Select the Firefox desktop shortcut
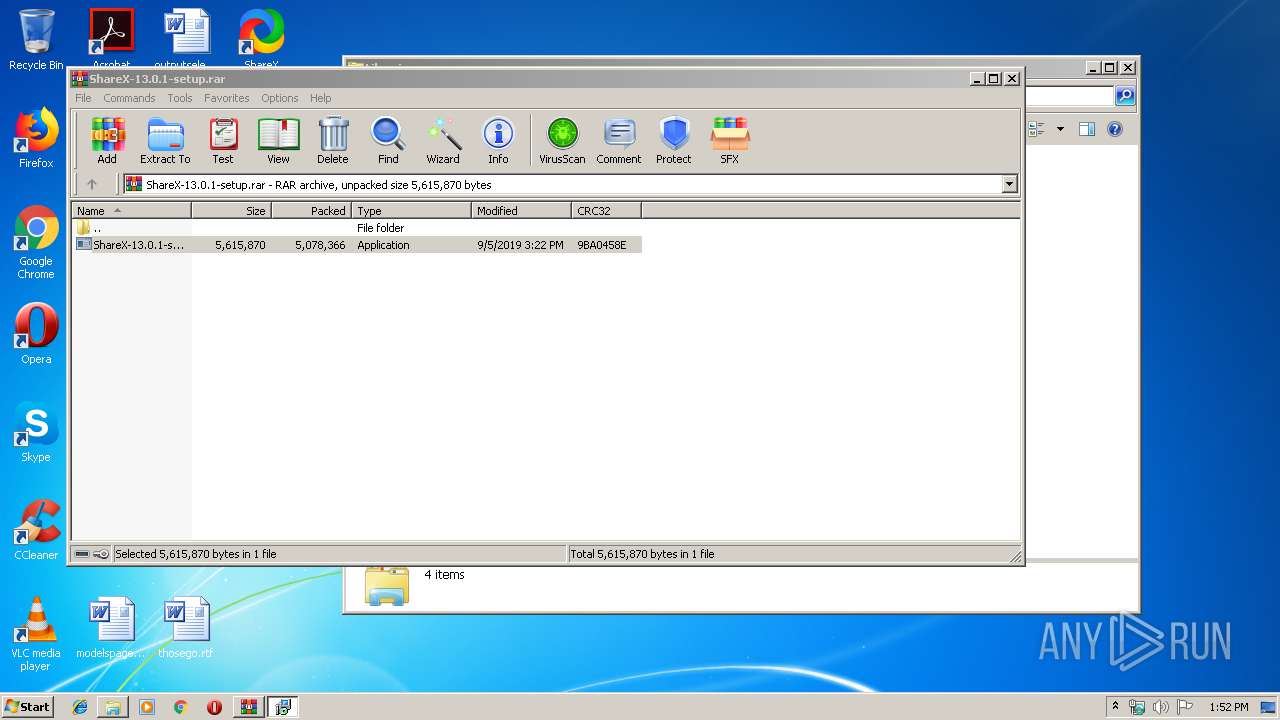This screenshot has height=720, width=1280. click(x=36, y=138)
